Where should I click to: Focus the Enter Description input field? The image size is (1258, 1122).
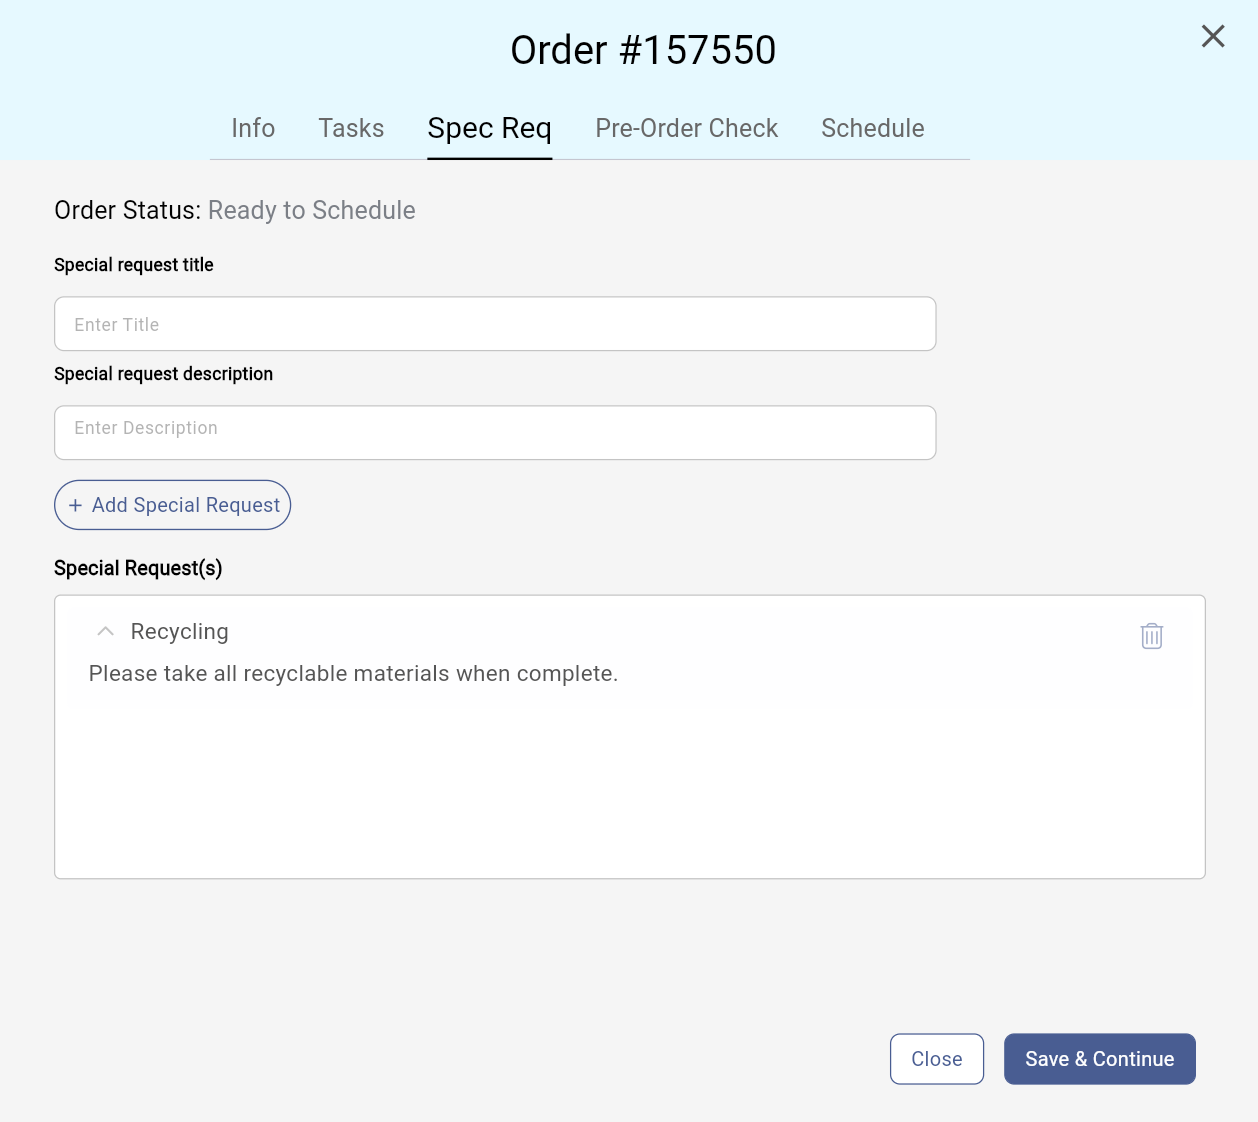point(495,433)
